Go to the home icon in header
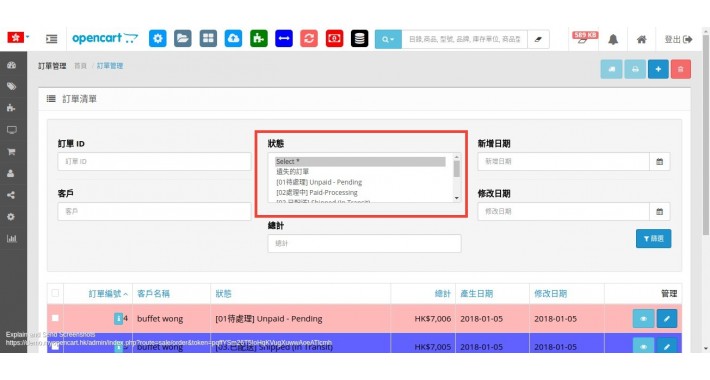Image resolution: width=710 pixels, height=380 pixels. [x=641, y=39]
